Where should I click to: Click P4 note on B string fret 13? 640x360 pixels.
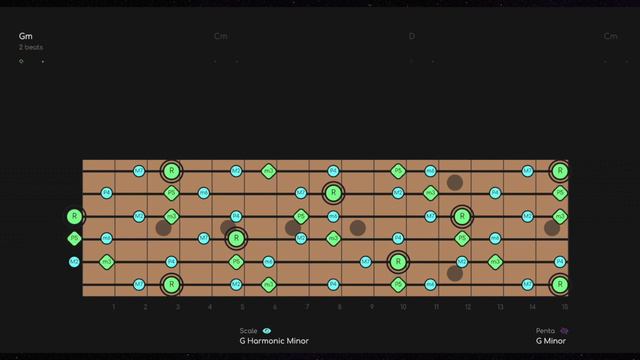(x=495, y=193)
